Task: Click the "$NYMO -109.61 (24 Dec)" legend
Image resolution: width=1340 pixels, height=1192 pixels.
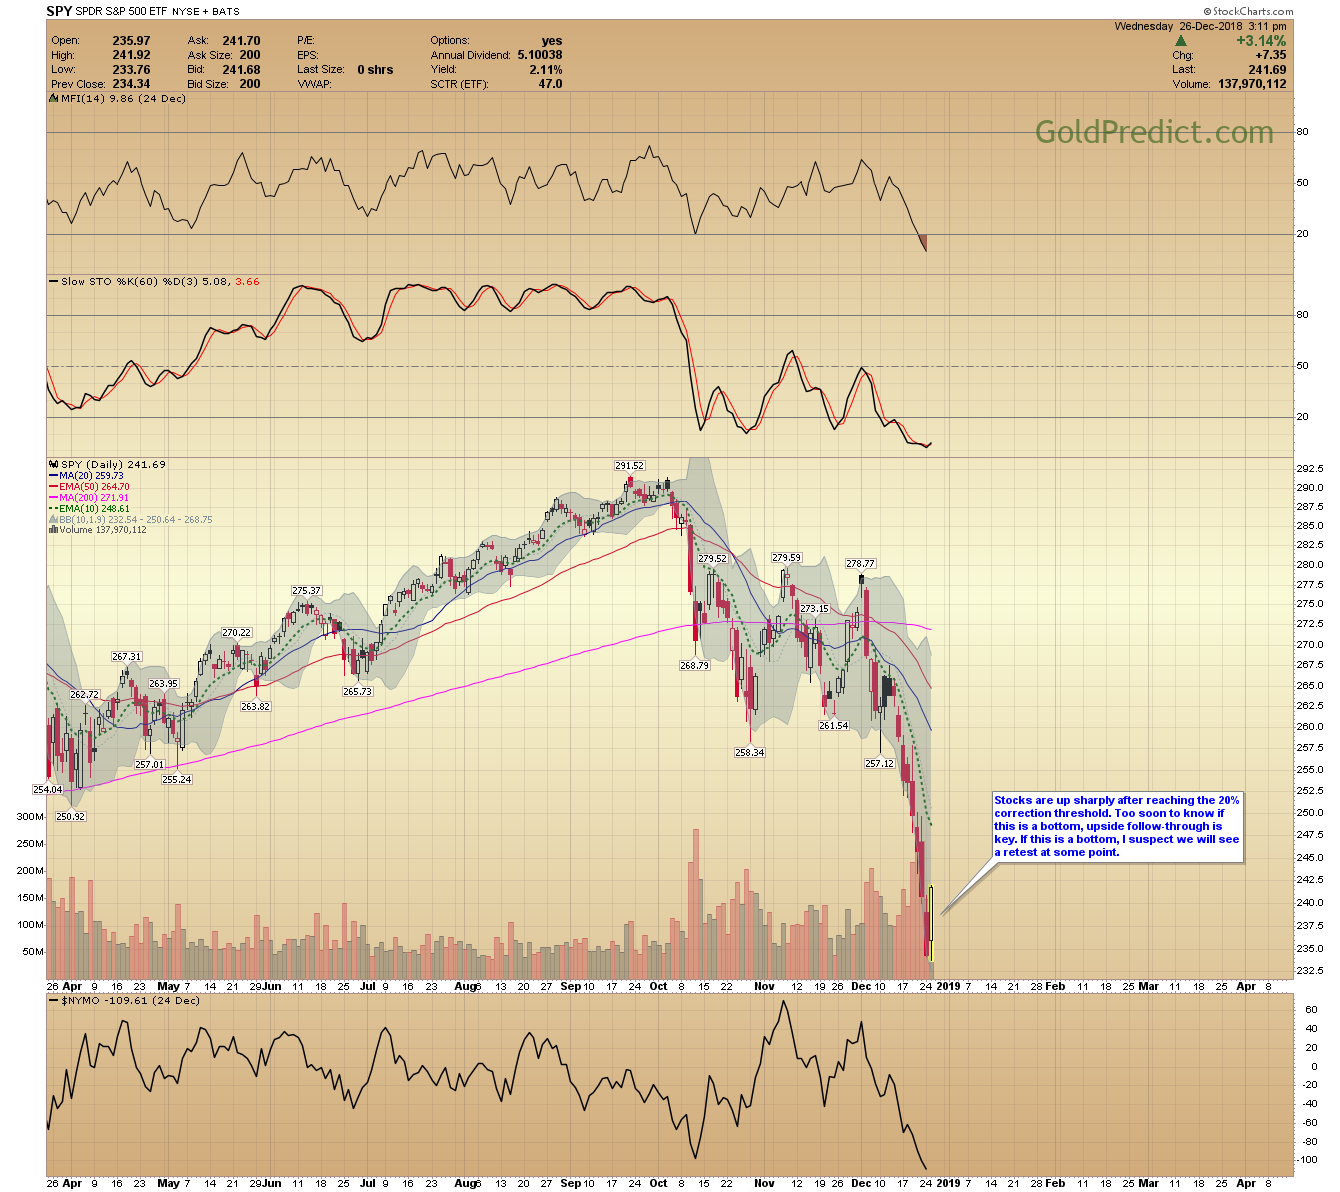Action: [x=123, y=1000]
